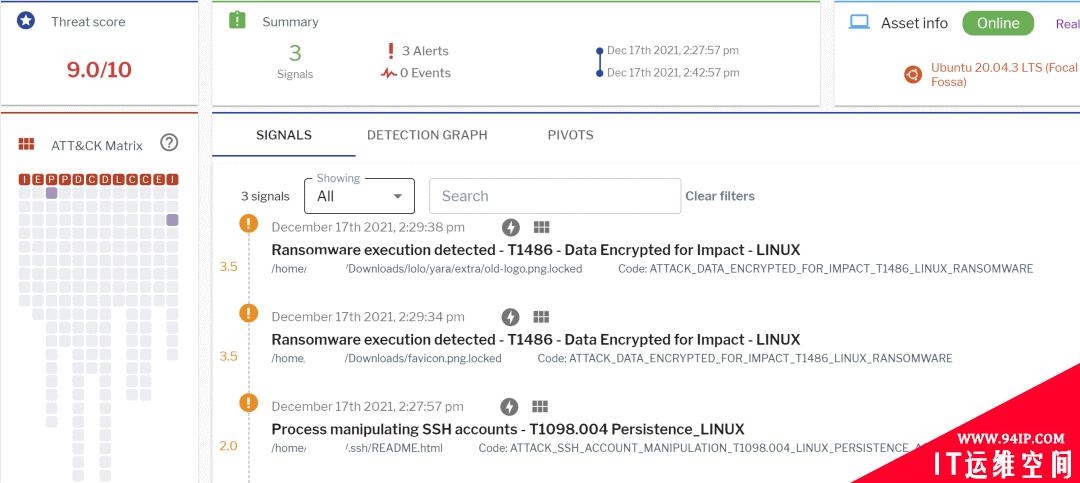Click timeline start dot at 2:27:57 pm
Screen dimensions: 1080x483
pyautogui.click(x=600, y=51)
